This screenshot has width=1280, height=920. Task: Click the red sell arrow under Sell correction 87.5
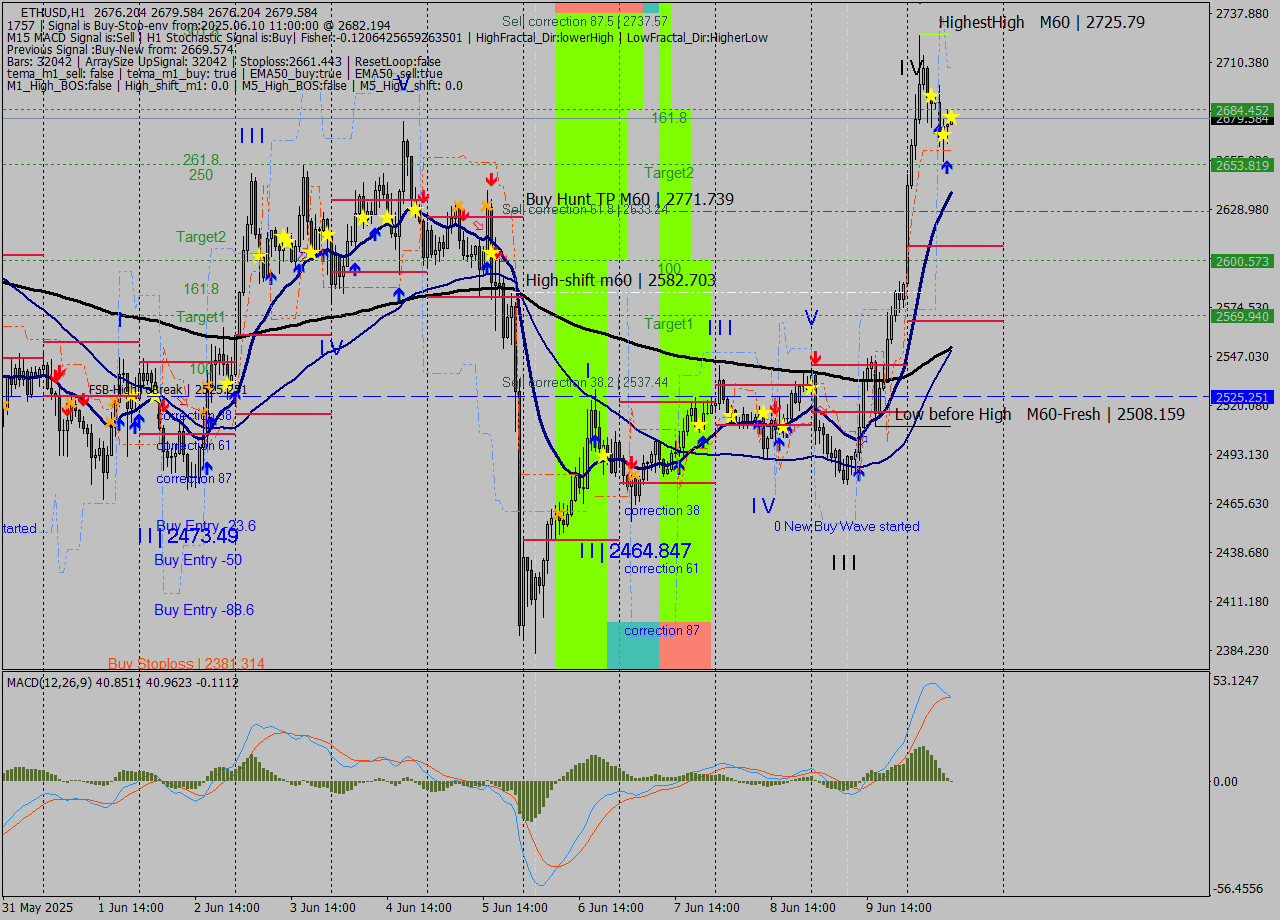tap(492, 178)
